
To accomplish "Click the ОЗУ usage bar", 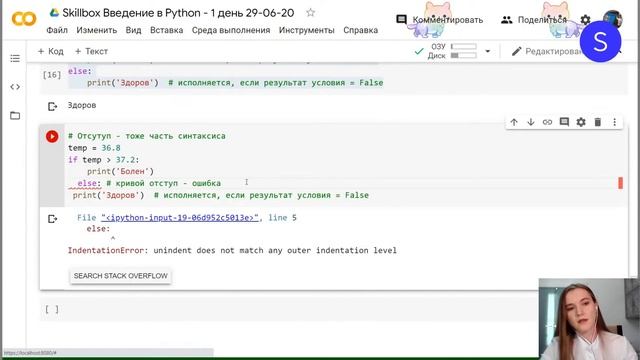I will click(464, 47).
